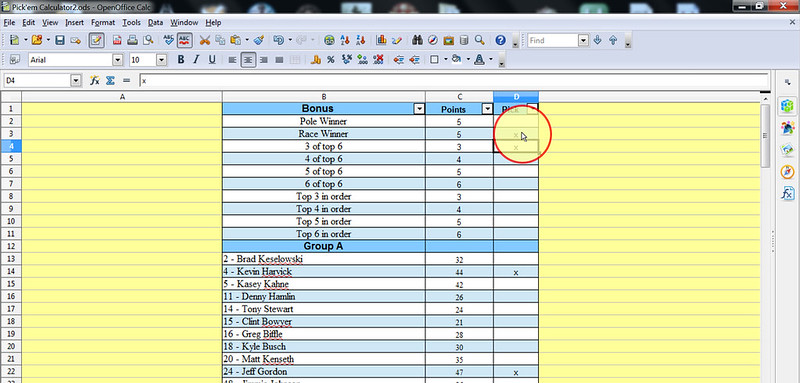
Task: Open the Name Box dropdown arrow
Action: [x=76, y=80]
